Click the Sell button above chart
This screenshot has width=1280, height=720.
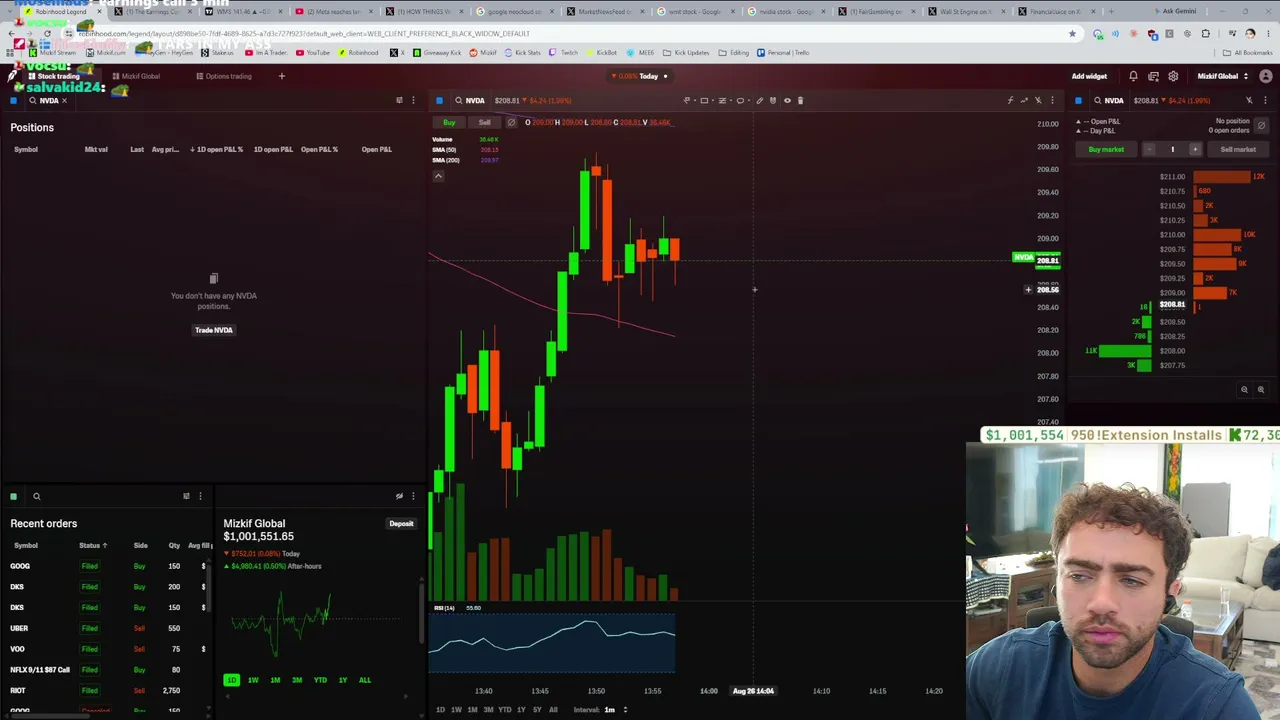(x=484, y=122)
